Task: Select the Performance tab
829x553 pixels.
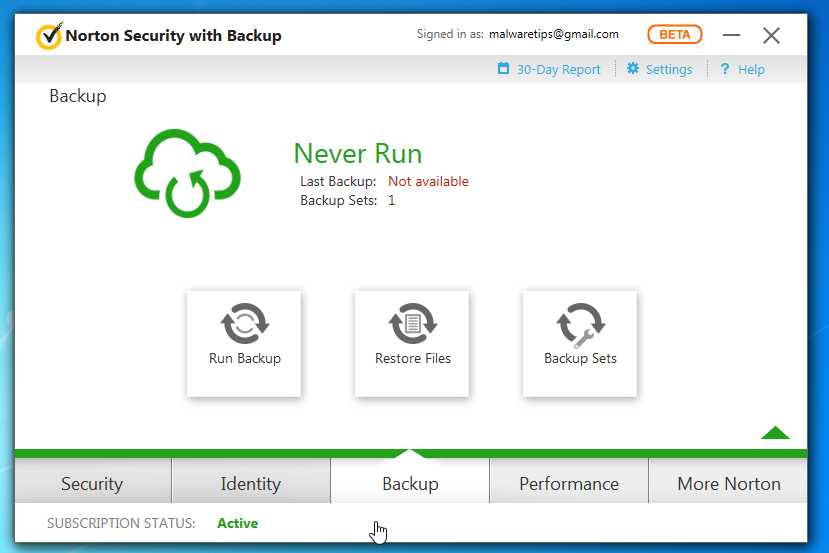Action: tap(569, 484)
